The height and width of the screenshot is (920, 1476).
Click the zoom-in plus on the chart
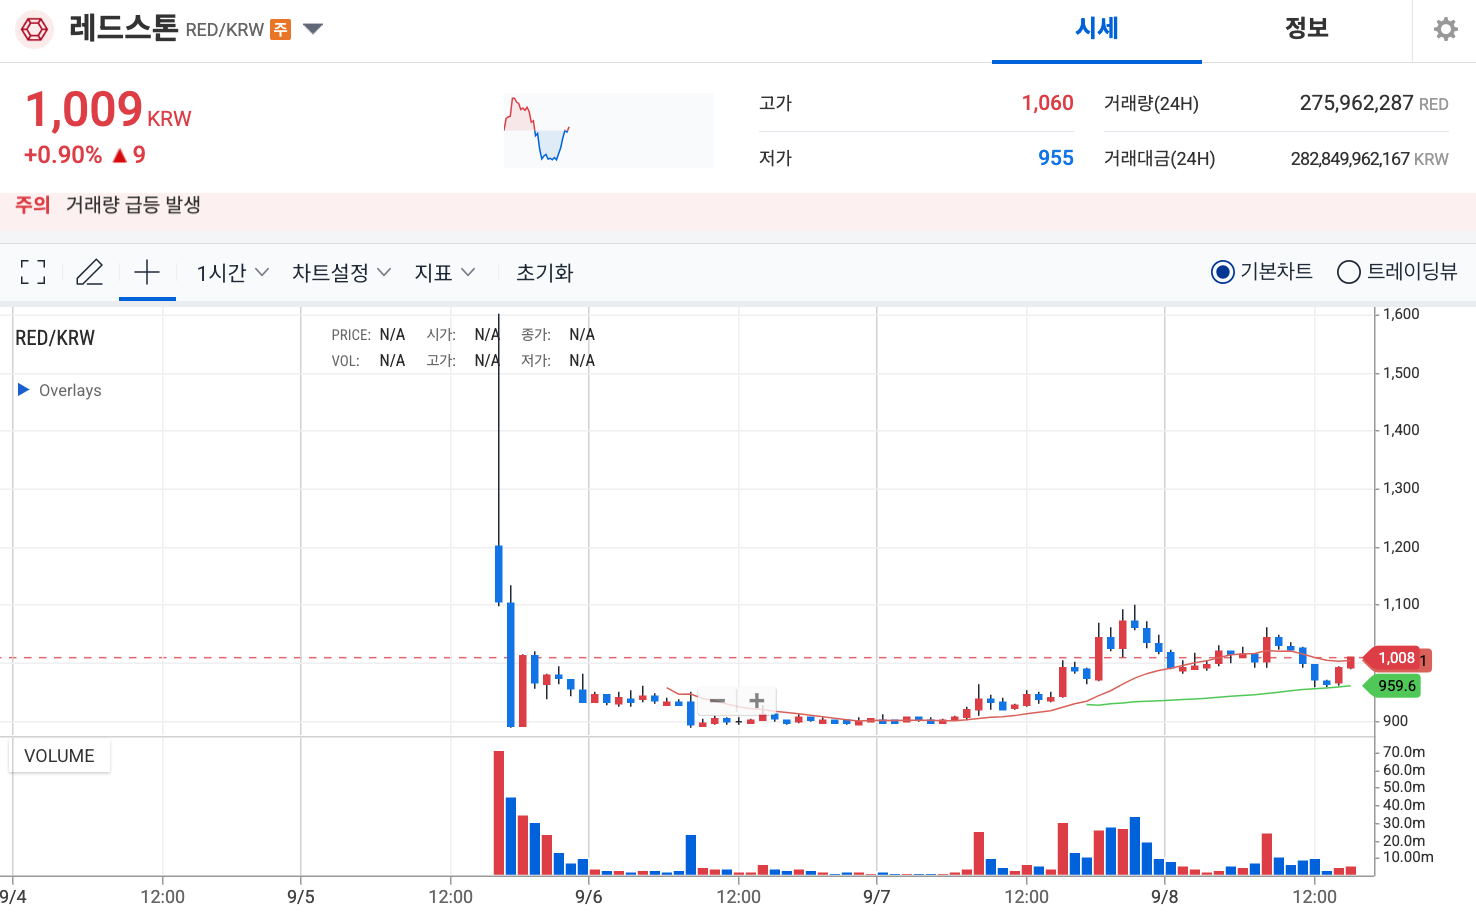tap(755, 701)
